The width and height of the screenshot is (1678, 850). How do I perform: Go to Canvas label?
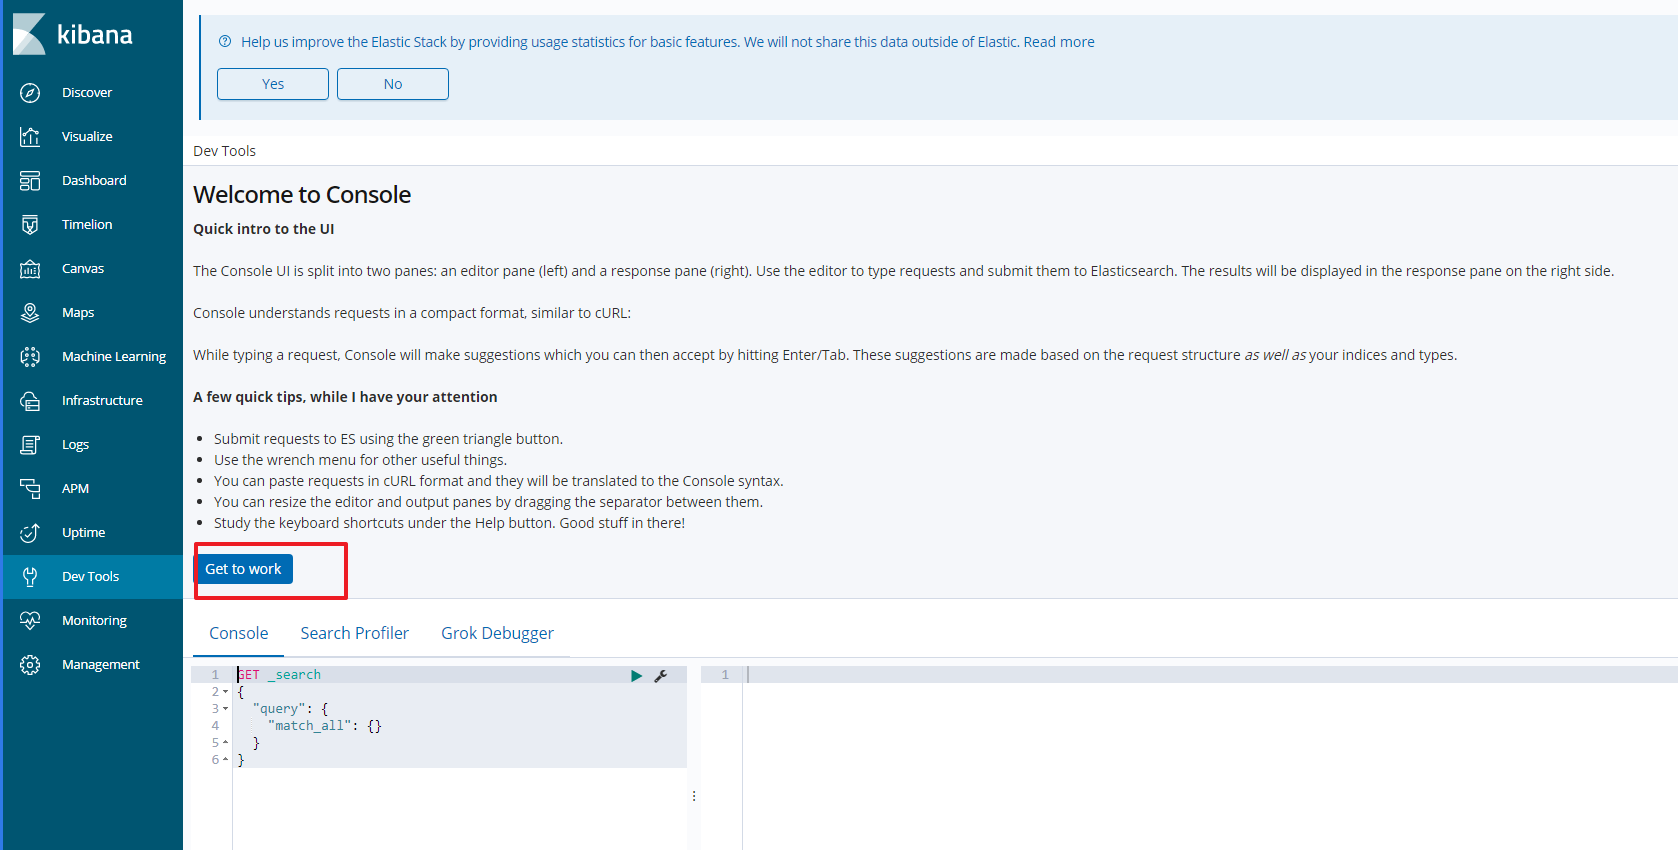[x=83, y=269]
